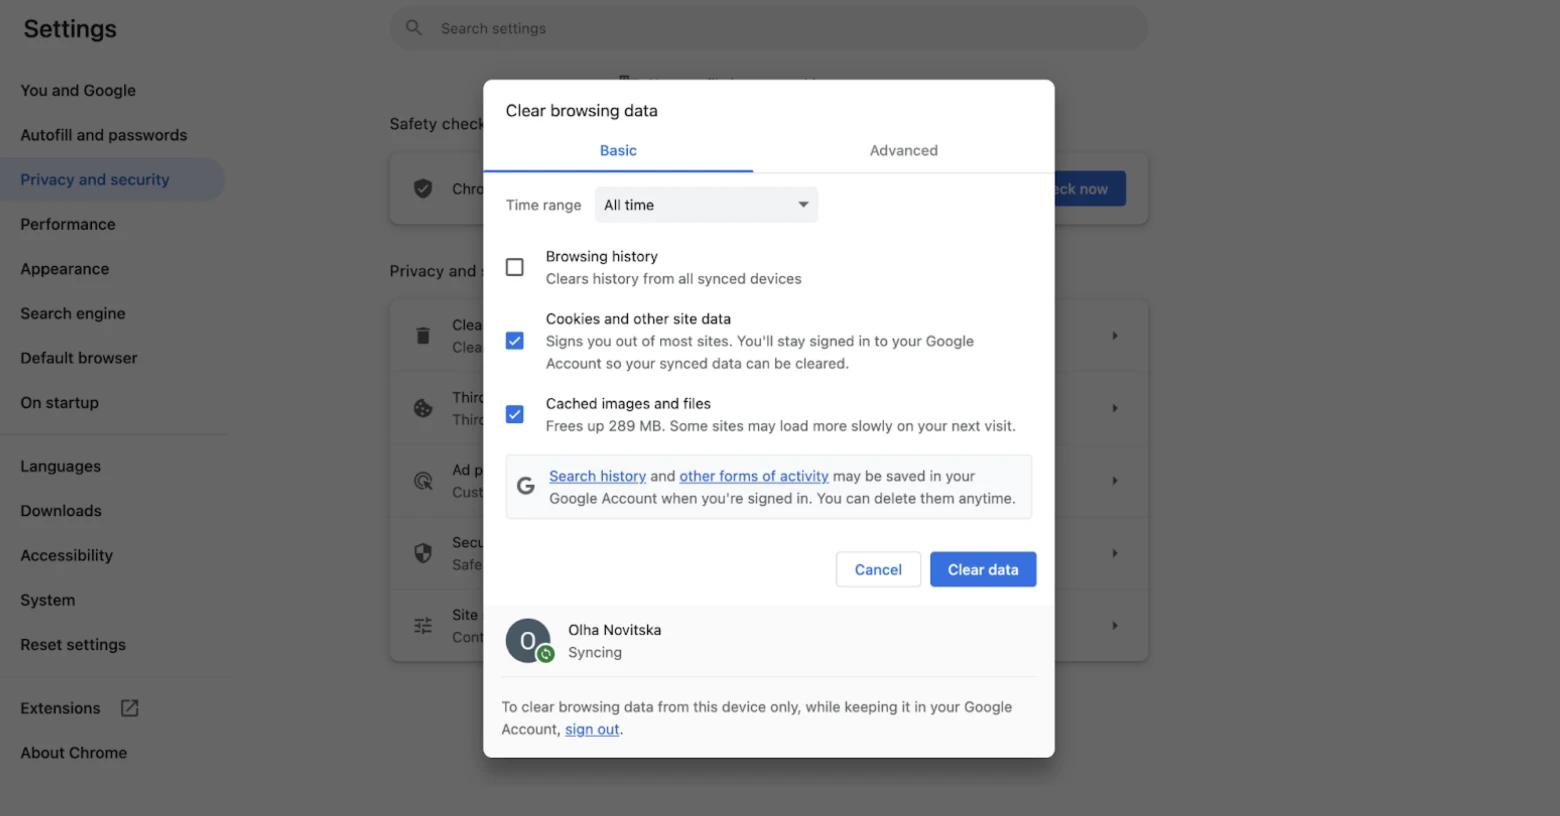Screen dimensions: 1560x816
Task: Click the Check now button
Action: pos(1089,188)
